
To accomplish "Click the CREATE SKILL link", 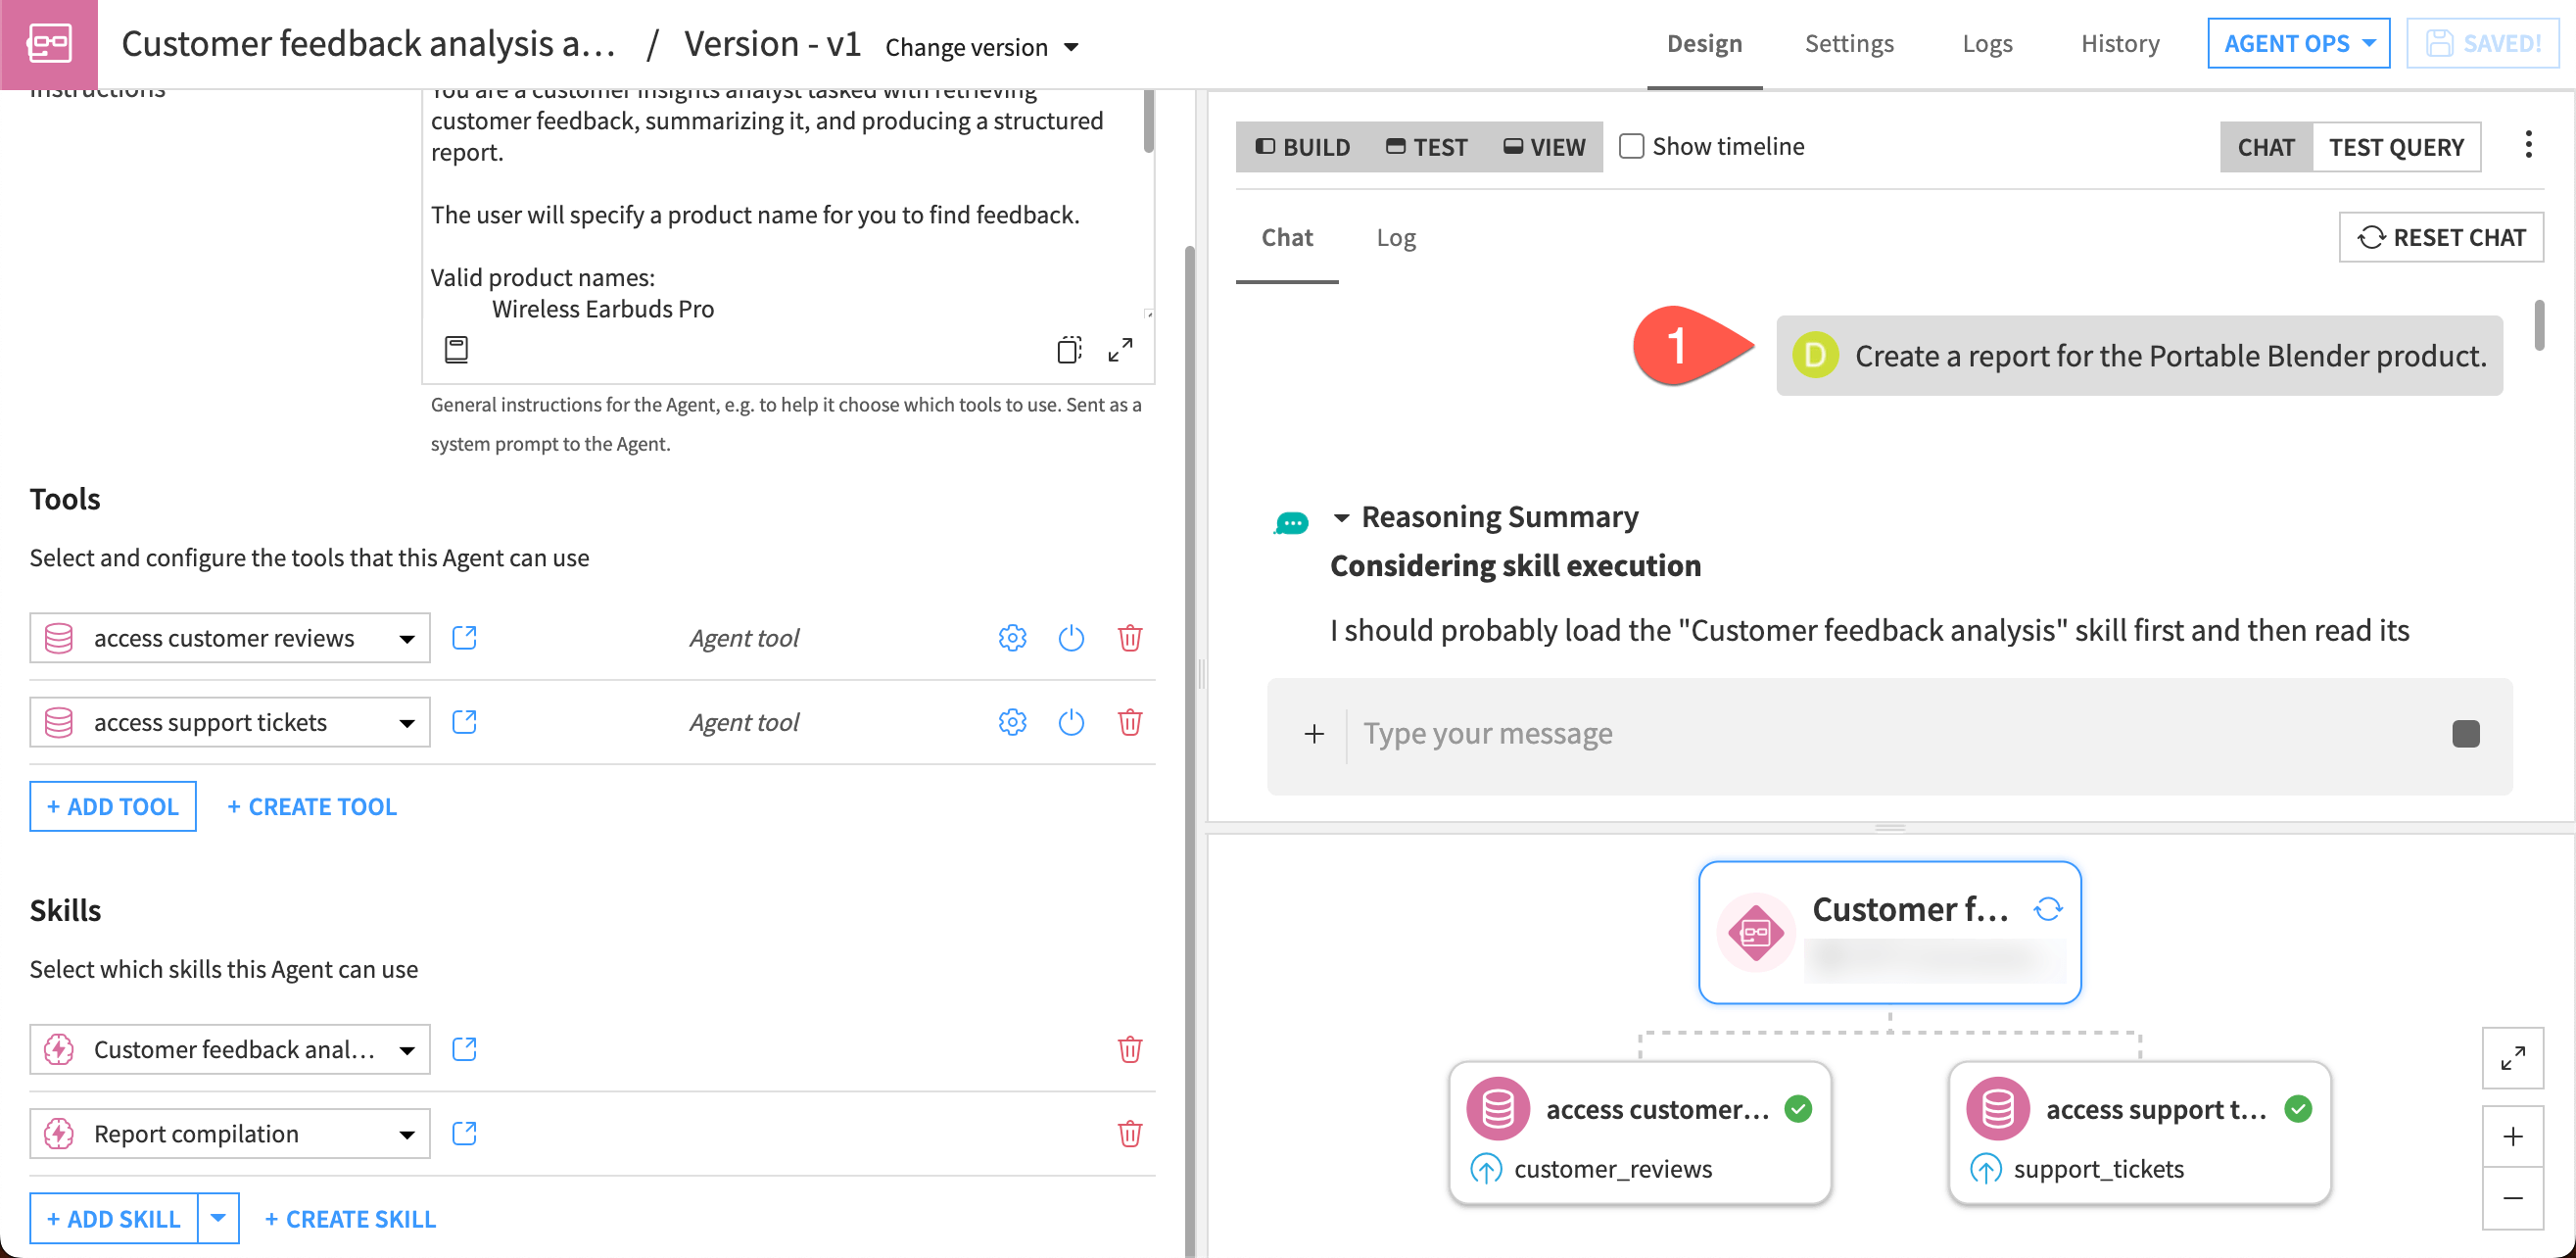I will pos(350,1217).
